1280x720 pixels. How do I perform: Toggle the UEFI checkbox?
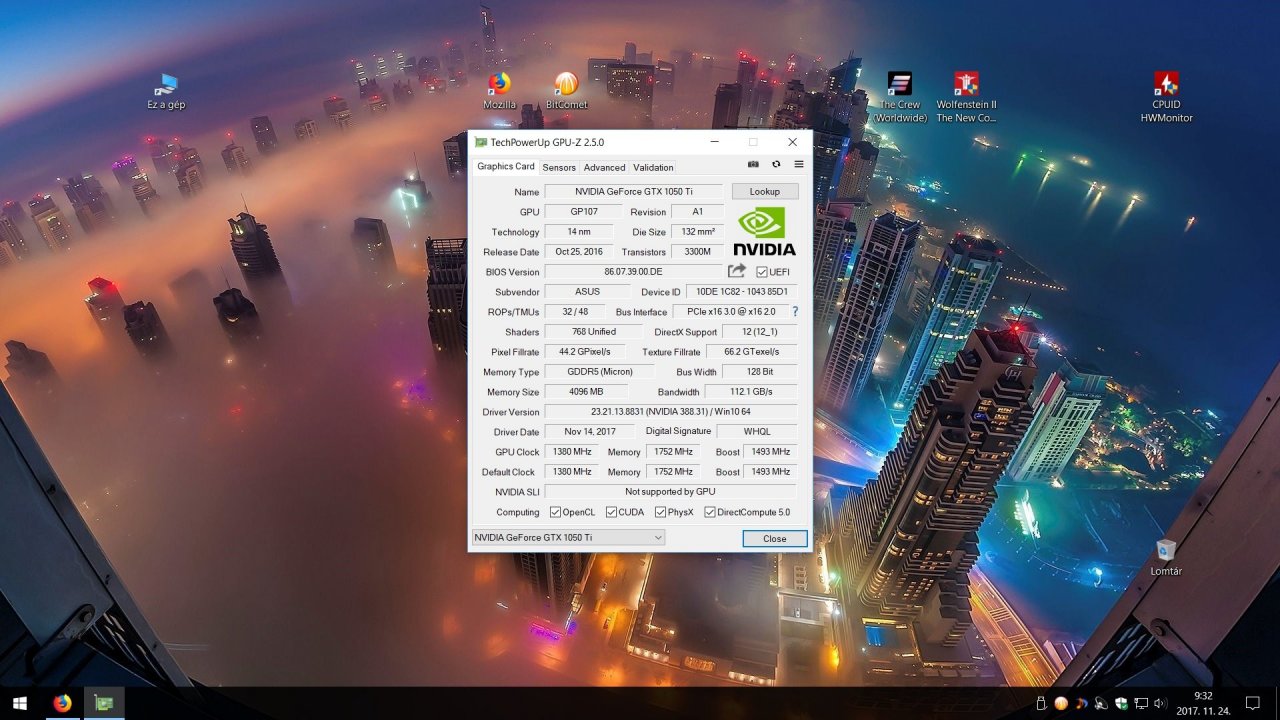tap(762, 272)
